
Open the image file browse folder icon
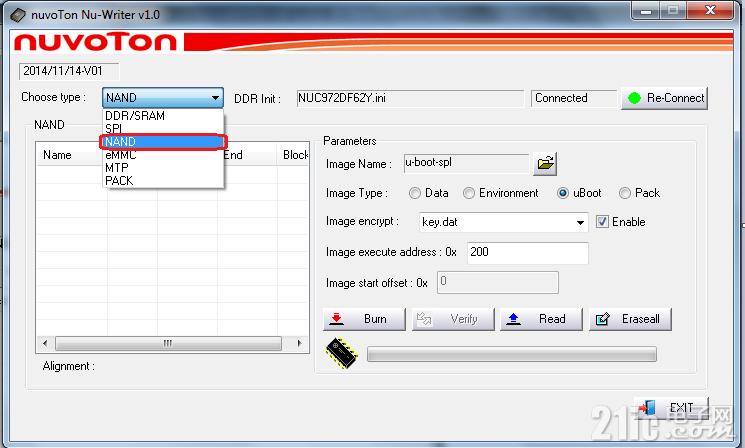click(544, 164)
